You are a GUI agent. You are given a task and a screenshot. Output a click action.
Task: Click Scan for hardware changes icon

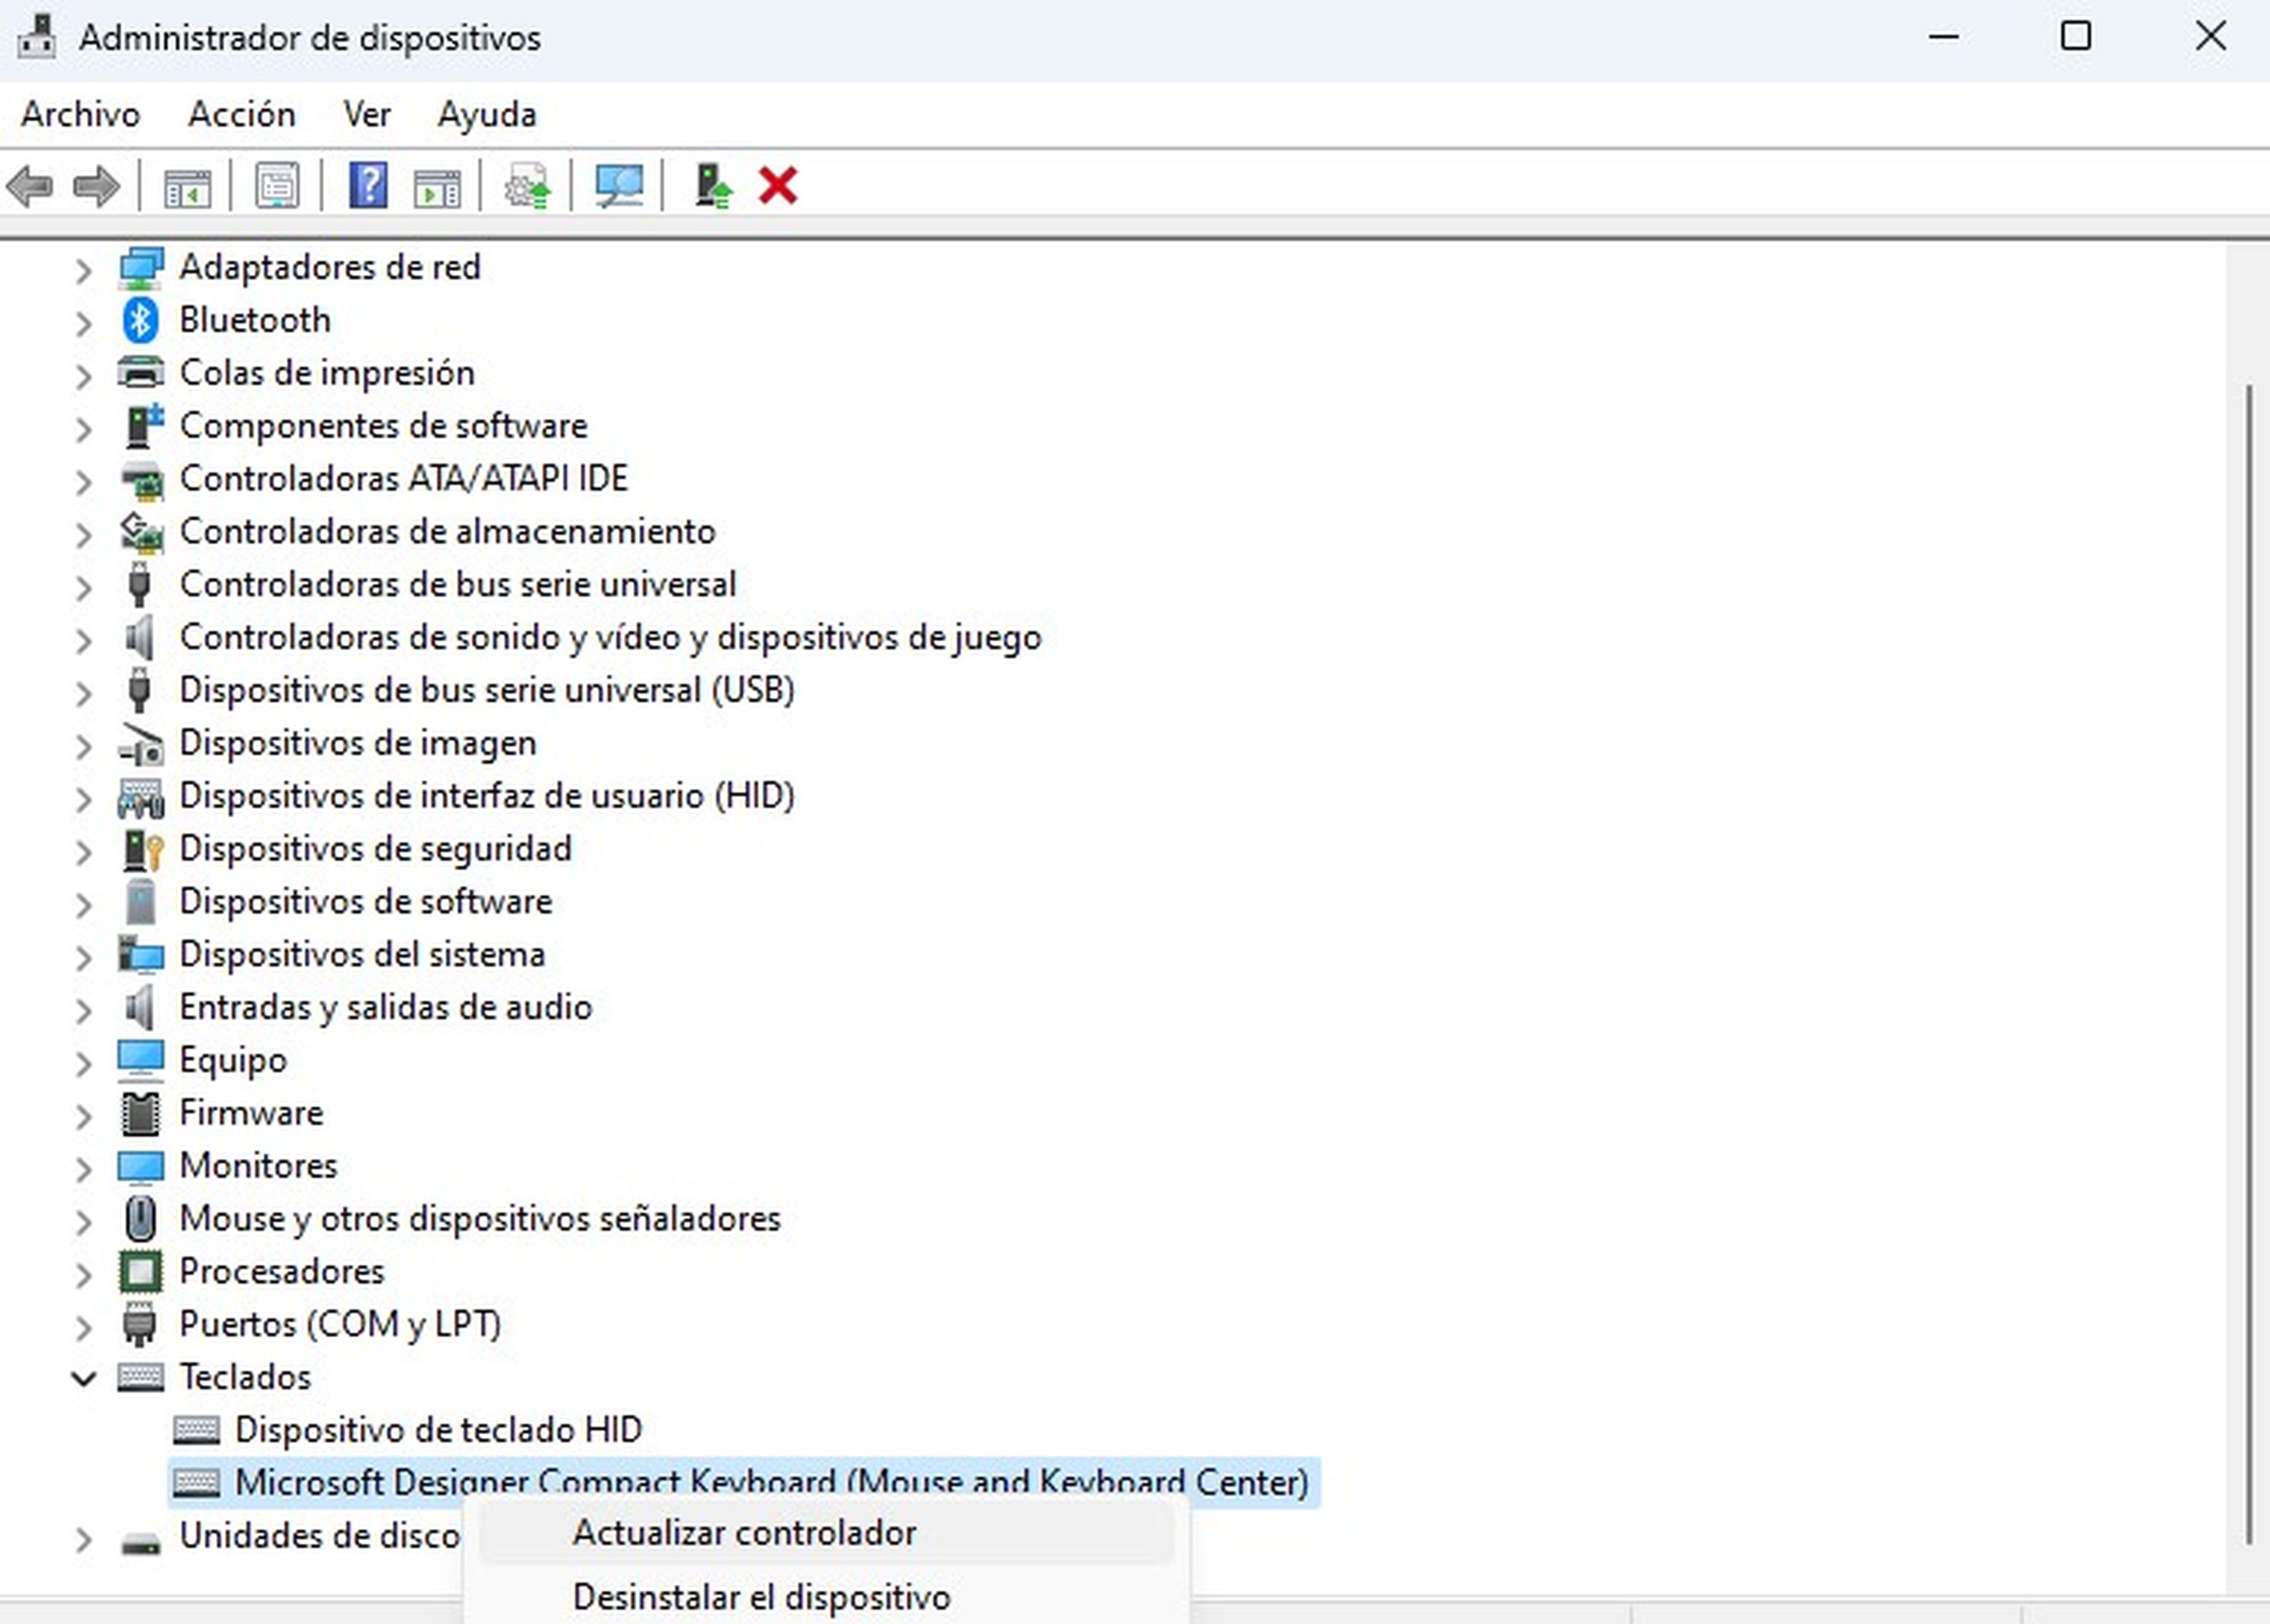point(619,186)
